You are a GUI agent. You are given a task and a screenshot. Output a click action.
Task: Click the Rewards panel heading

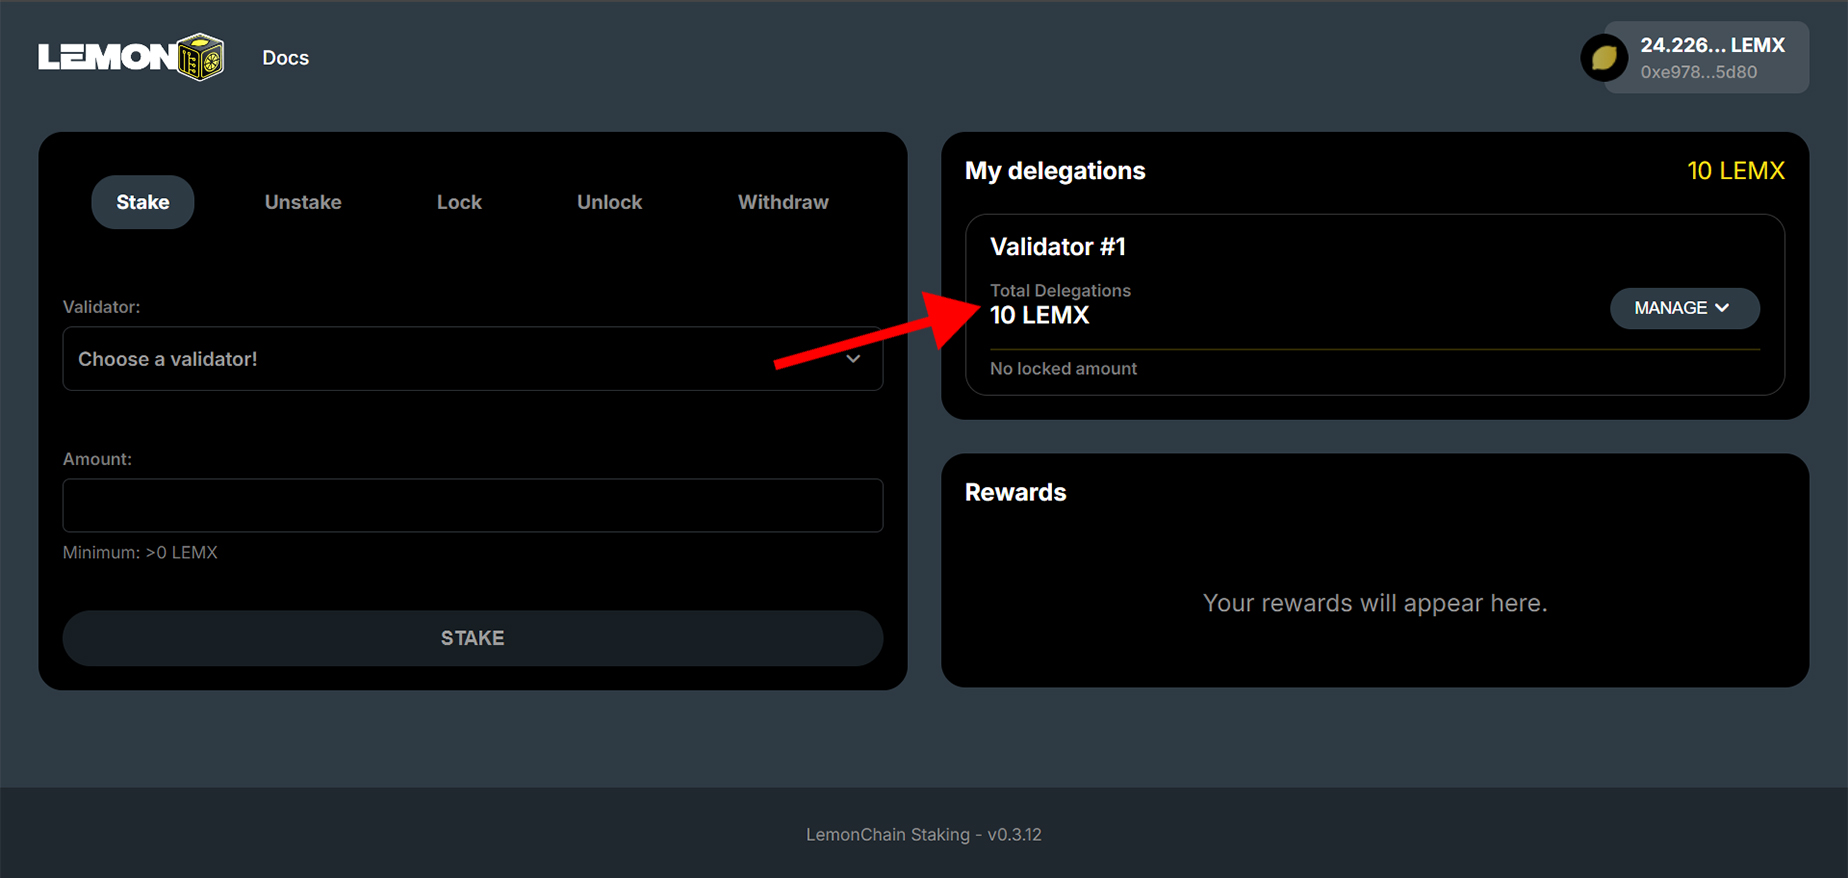(1015, 492)
